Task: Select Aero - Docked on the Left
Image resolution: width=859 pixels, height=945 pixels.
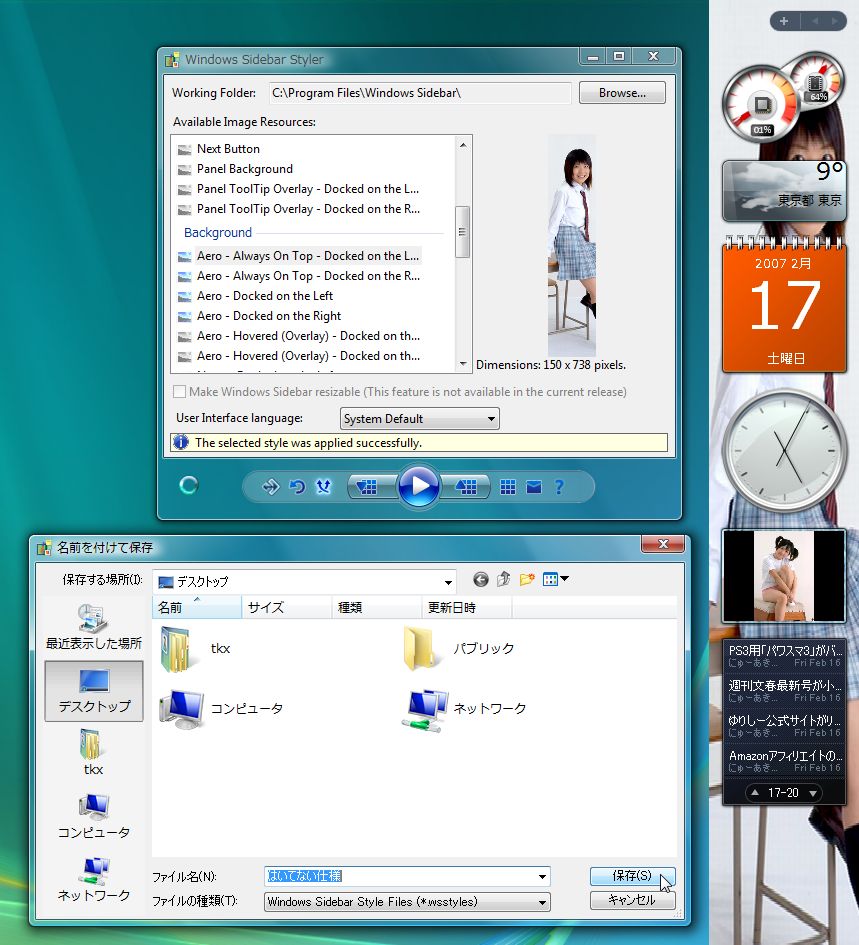Action: point(256,296)
